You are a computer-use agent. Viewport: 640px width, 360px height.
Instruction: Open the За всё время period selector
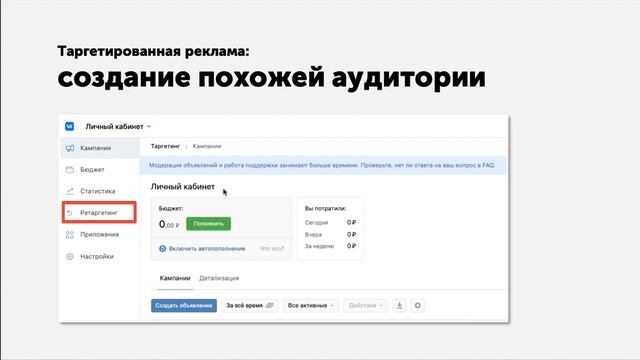[x=249, y=306]
